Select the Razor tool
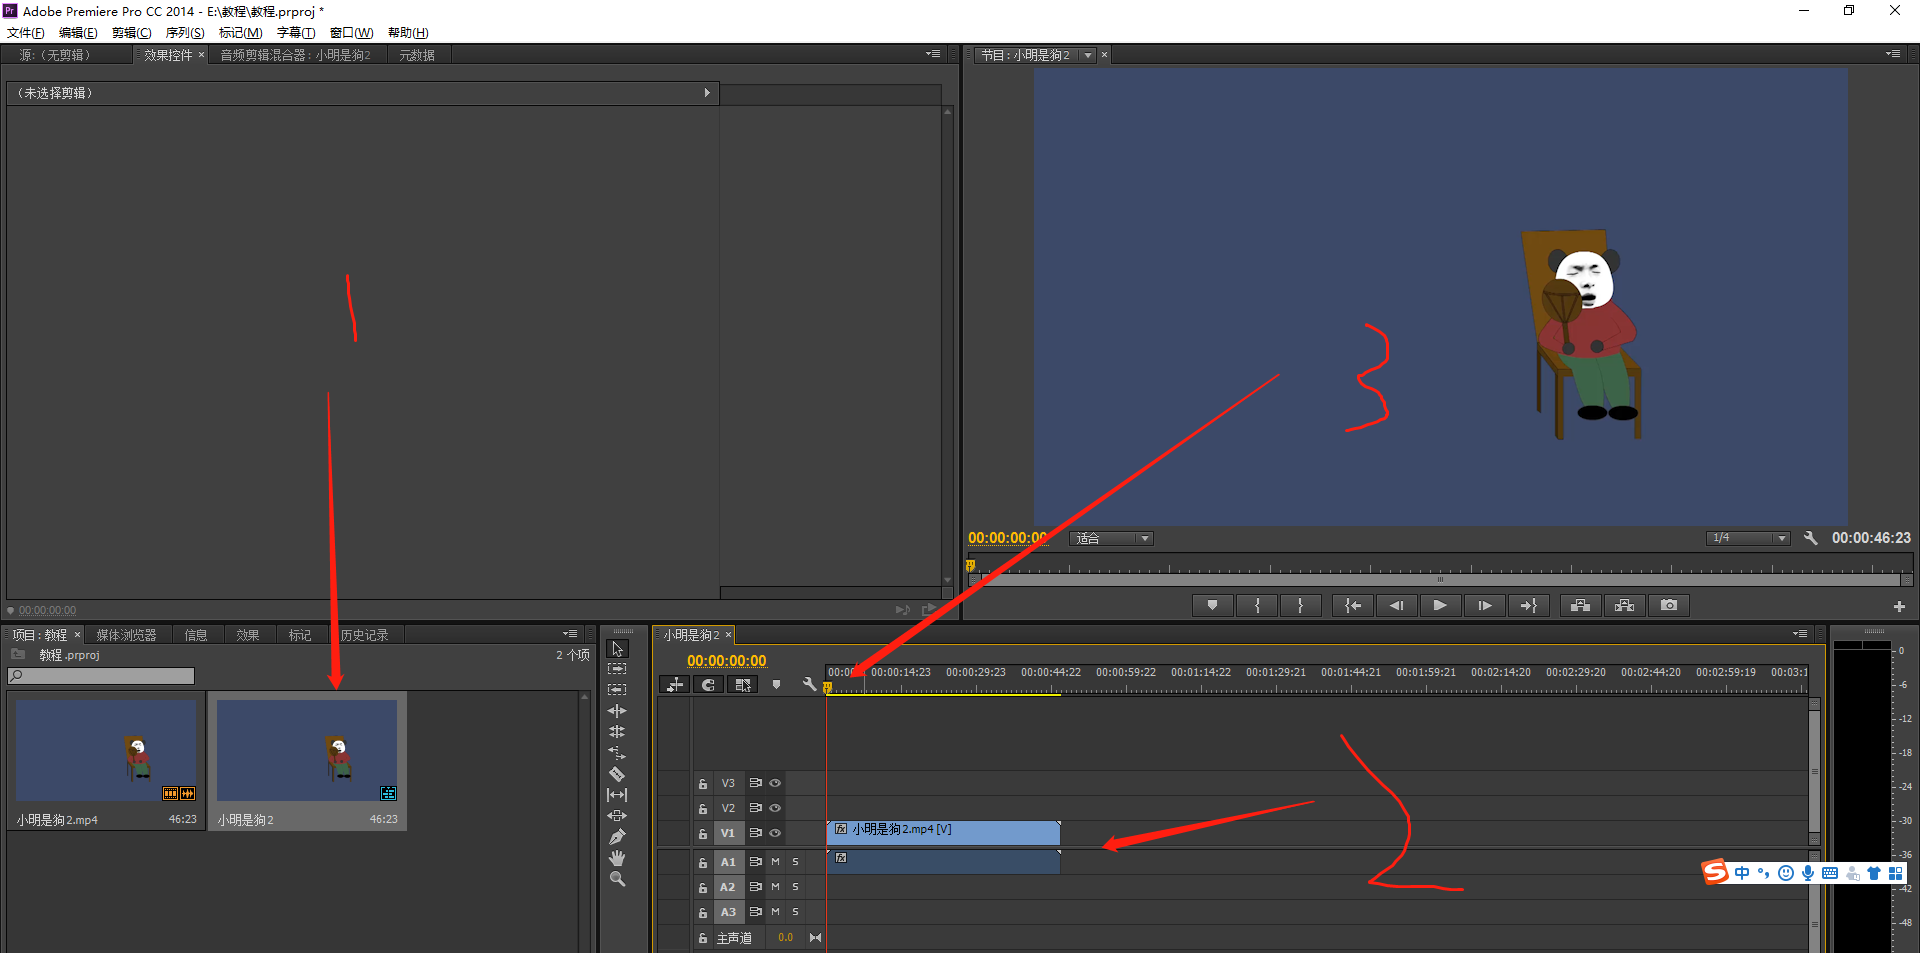1920x953 pixels. coord(617,774)
